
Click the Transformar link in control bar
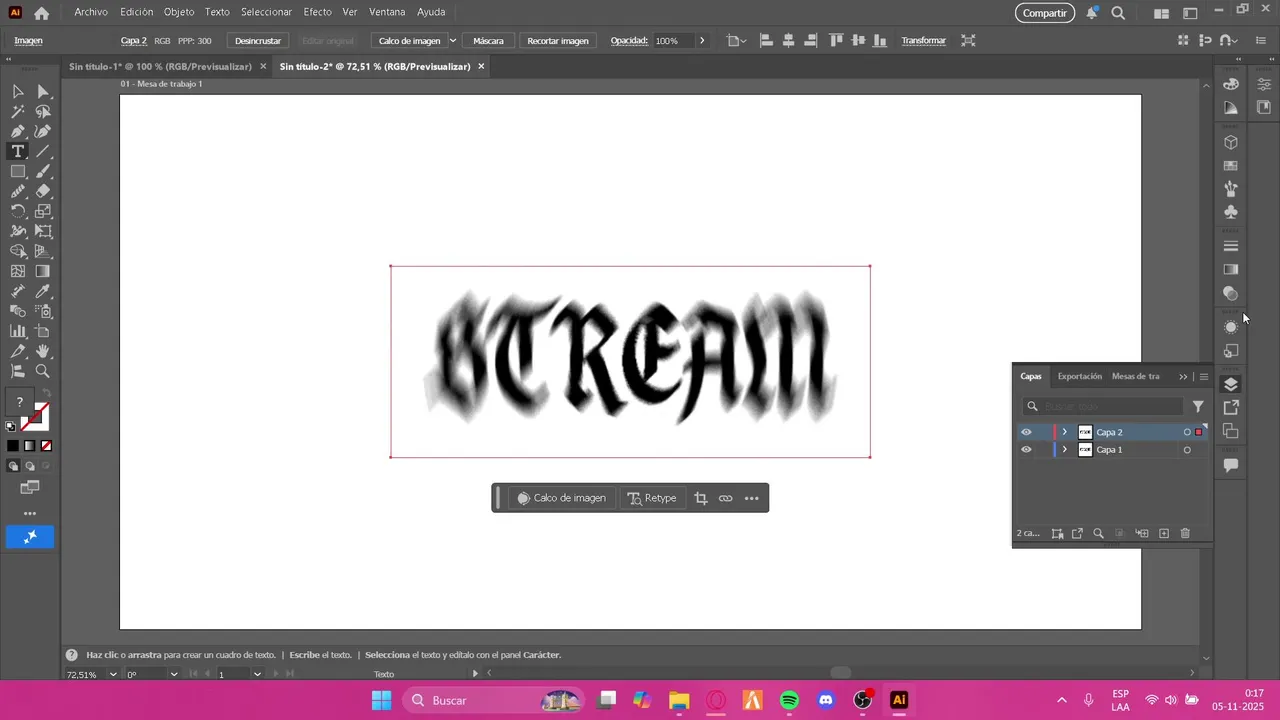(x=923, y=41)
